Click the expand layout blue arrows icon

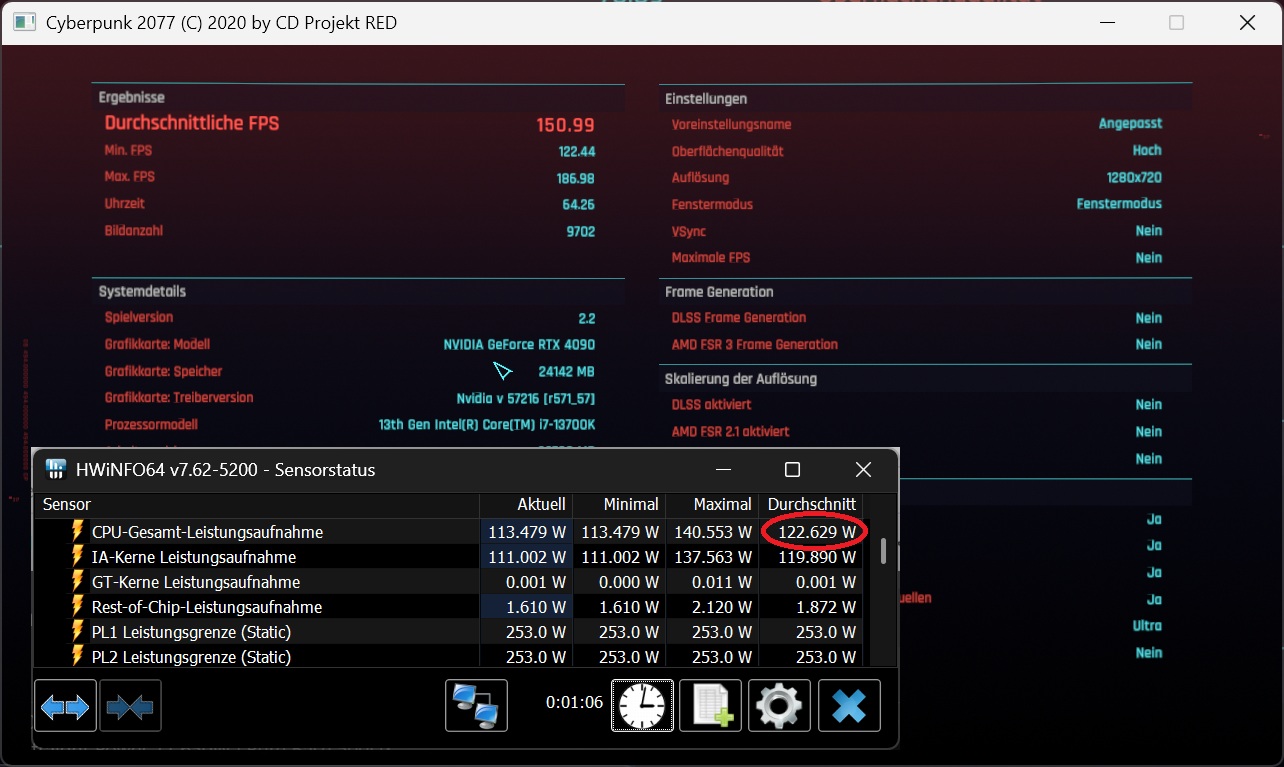click(65, 706)
